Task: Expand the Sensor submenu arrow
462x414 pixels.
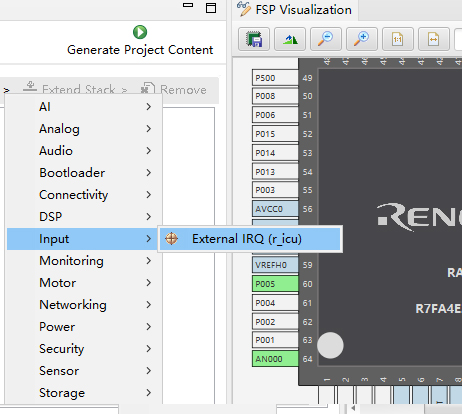Action: (x=149, y=371)
